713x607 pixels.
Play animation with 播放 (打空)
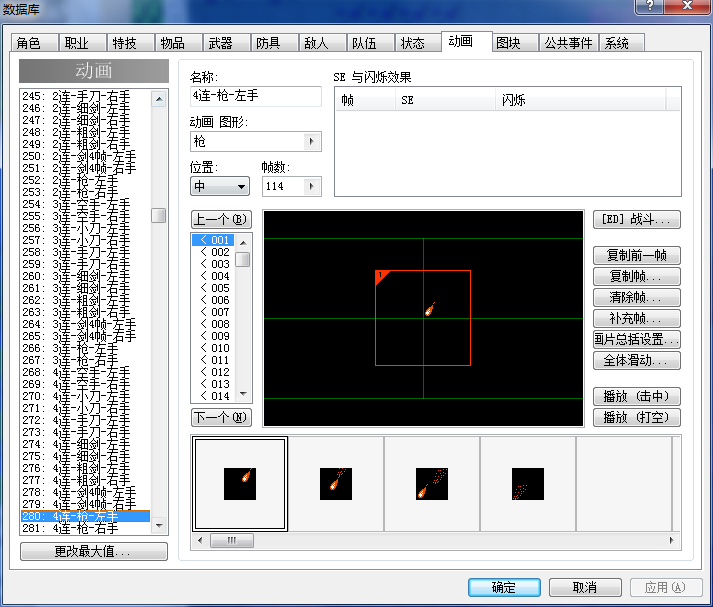click(x=637, y=417)
